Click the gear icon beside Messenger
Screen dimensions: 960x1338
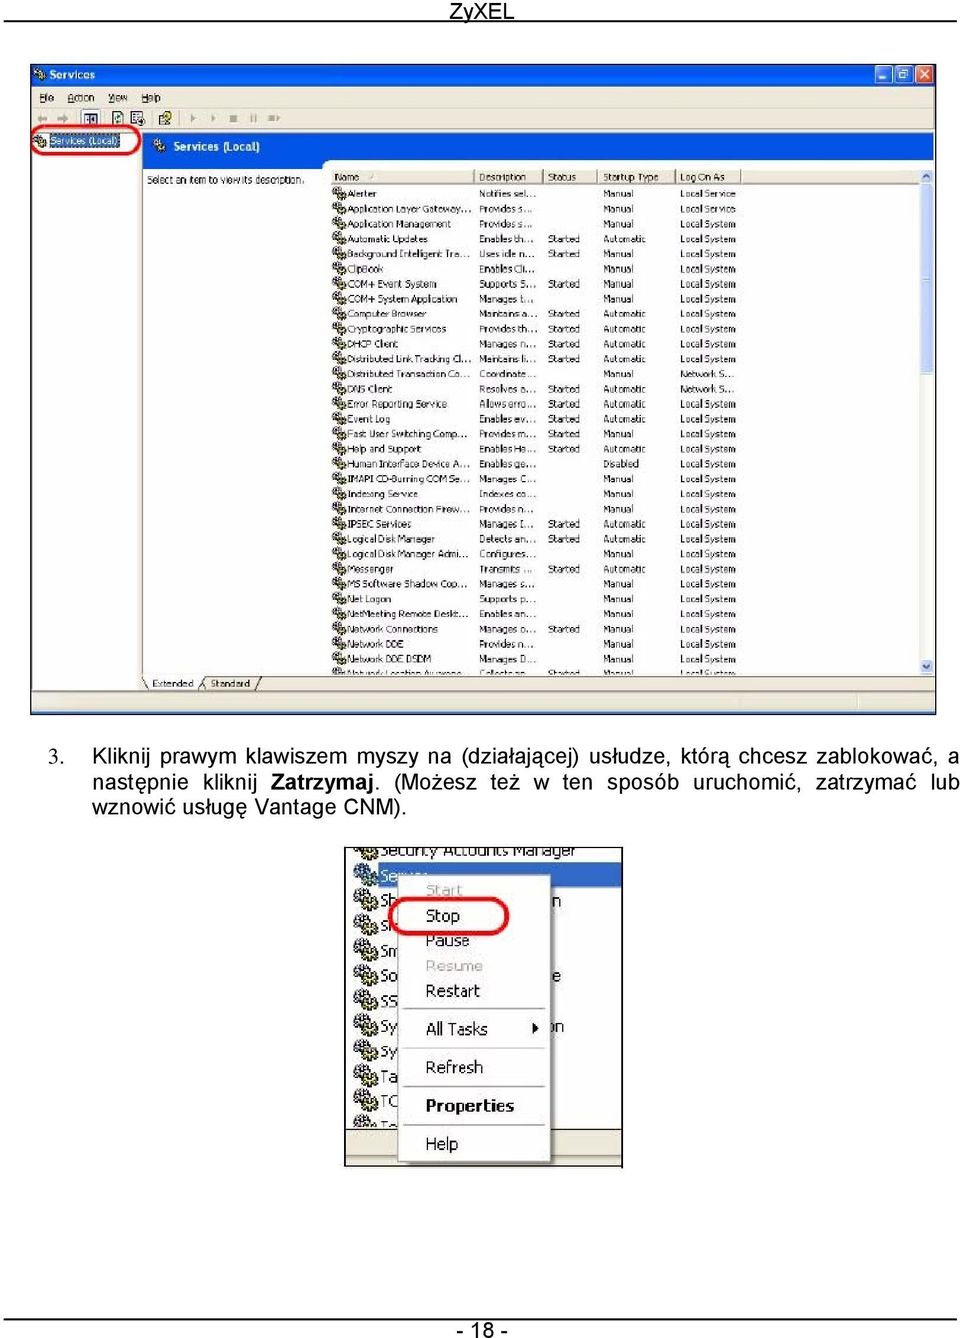point(339,568)
